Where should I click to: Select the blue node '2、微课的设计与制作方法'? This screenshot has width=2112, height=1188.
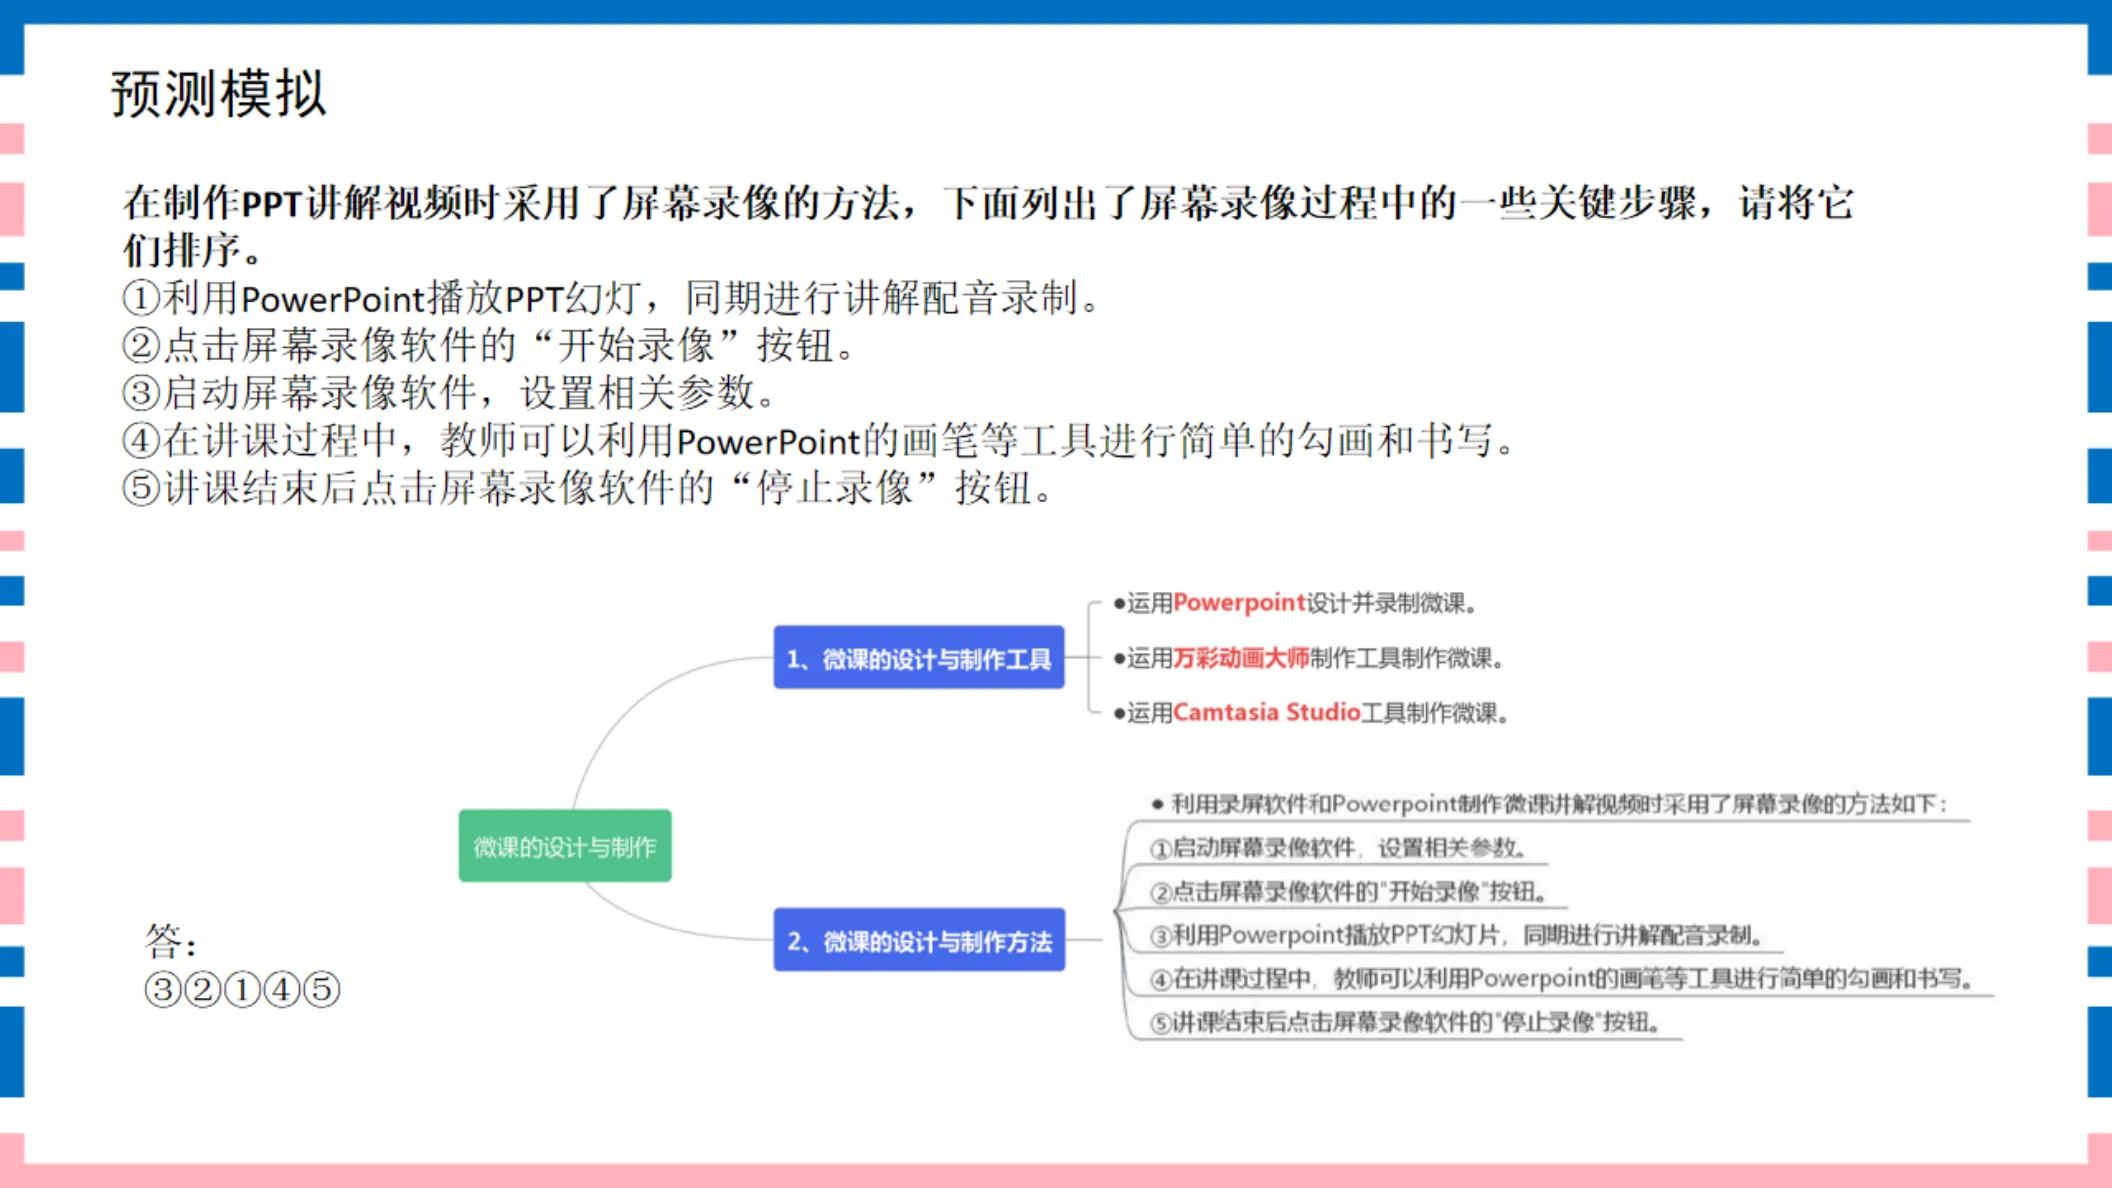click(x=919, y=940)
